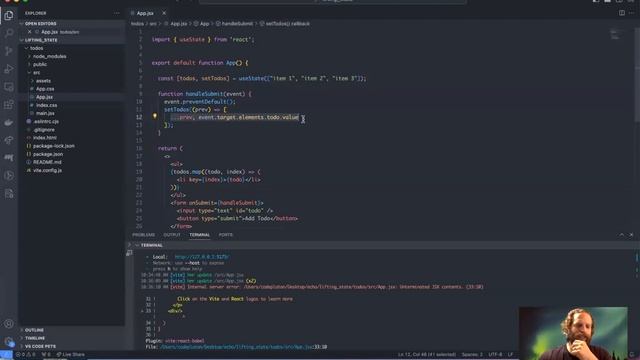This screenshot has width=640, height=360.
Task: Select the Terminal panel tab
Action: (199, 235)
